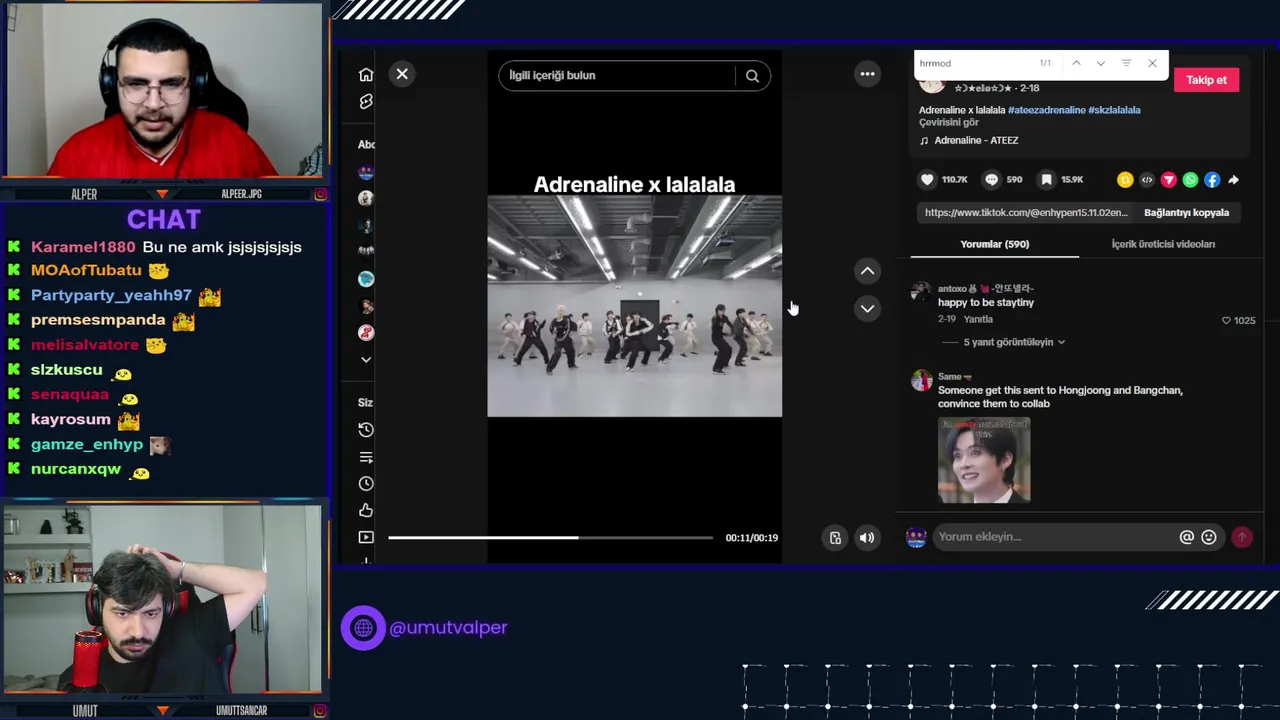Screen dimensions: 1280x720
Task: Open Watch later clock icon in sidebar
Action: (x=366, y=484)
